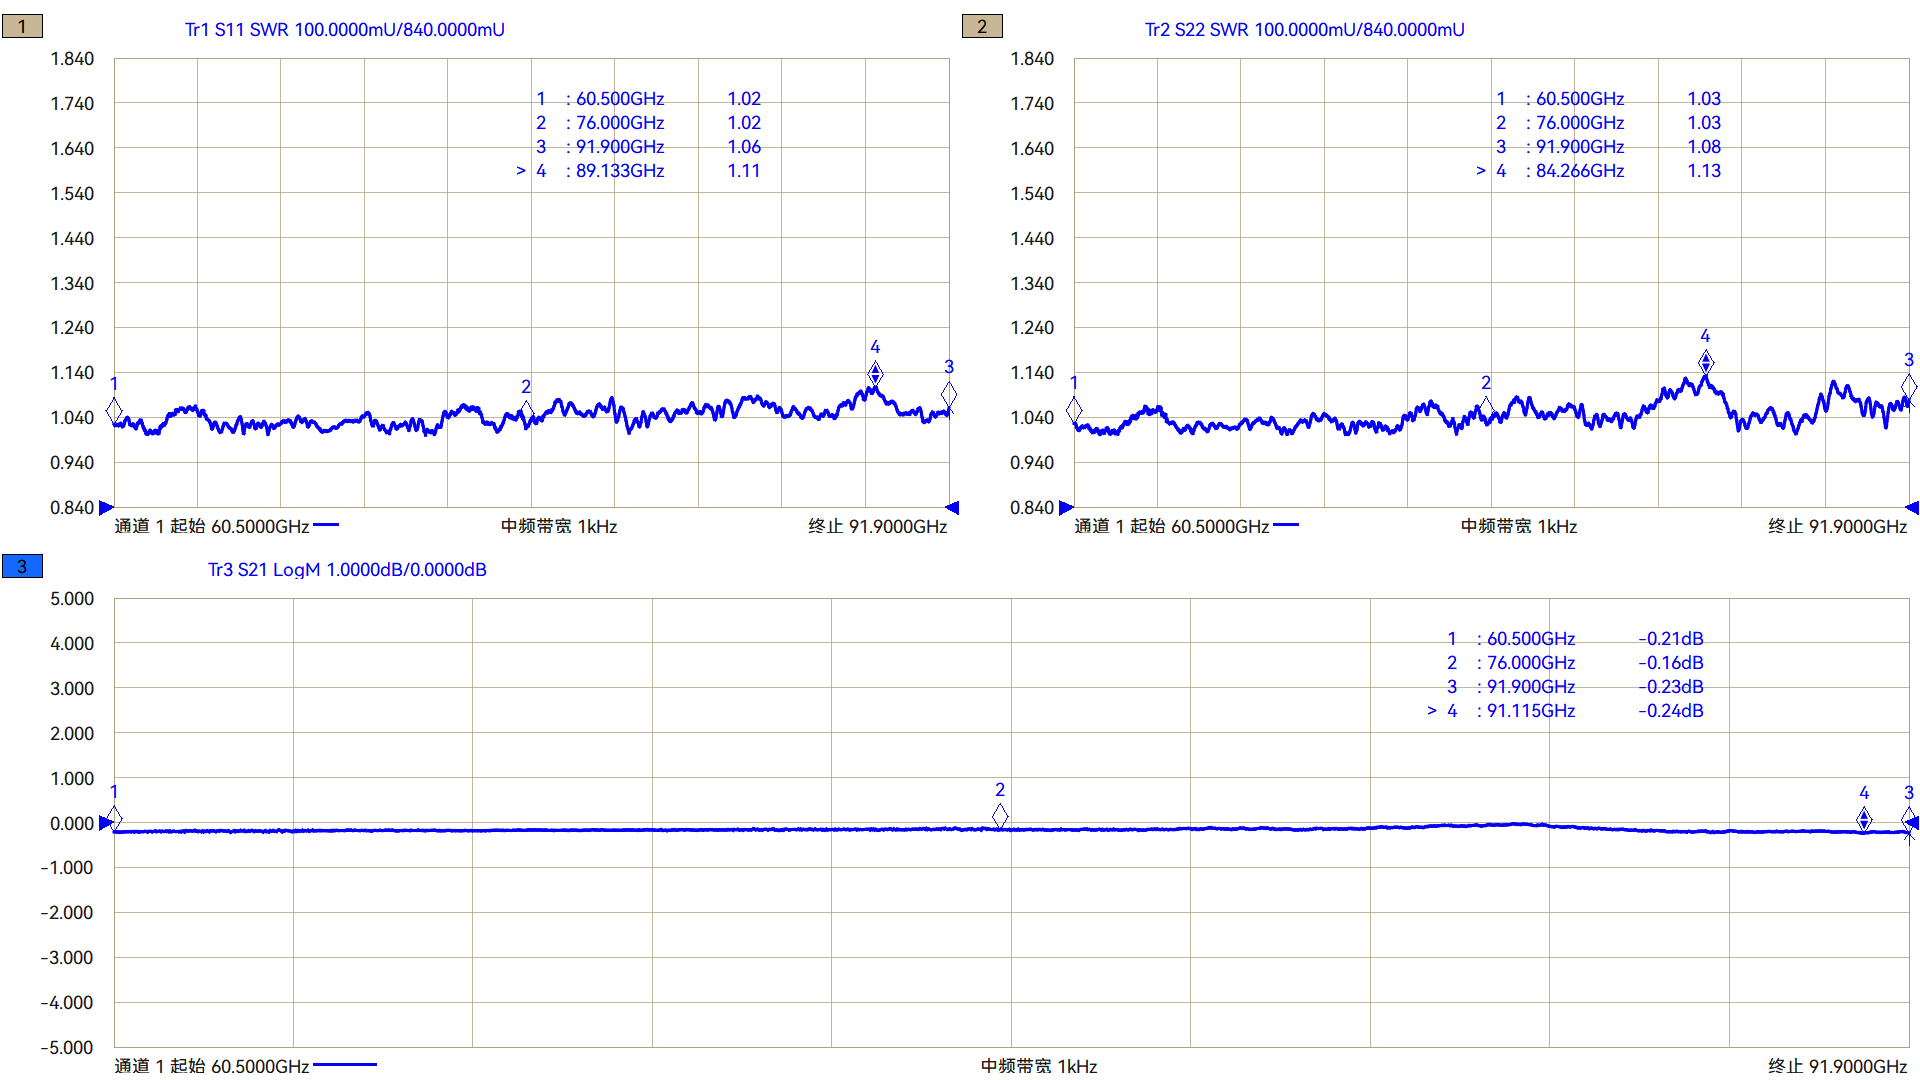Image resolution: width=1920 pixels, height=1080 pixels.
Task: Click marker 1 diamond on S22 trace
Action: pyautogui.click(x=1074, y=408)
